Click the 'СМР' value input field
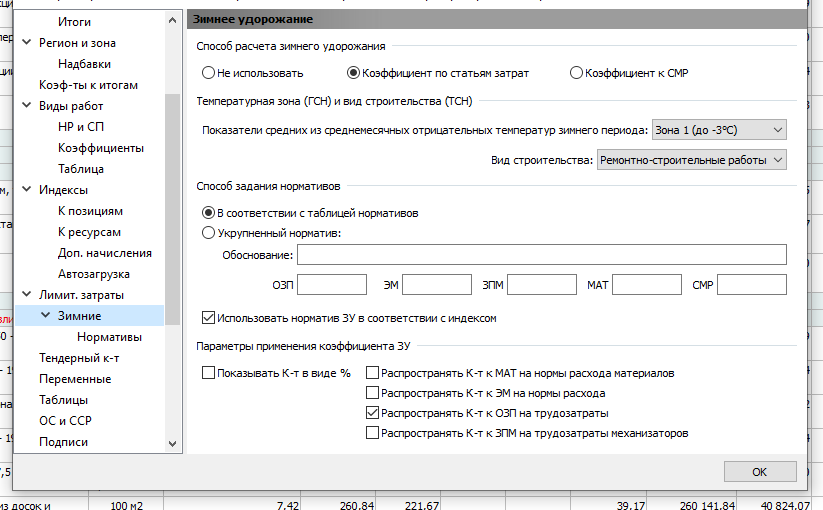This screenshot has width=823, height=510. pyautogui.click(x=752, y=284)
